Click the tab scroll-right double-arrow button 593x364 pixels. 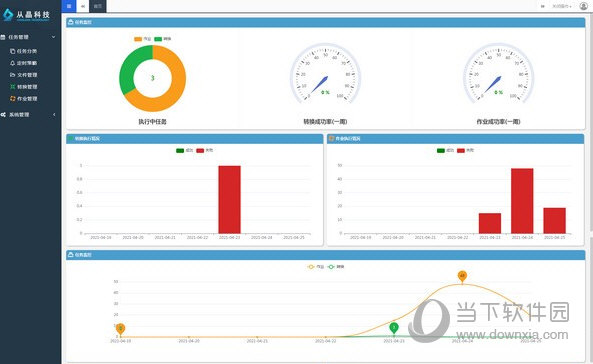tap(543, 6)
